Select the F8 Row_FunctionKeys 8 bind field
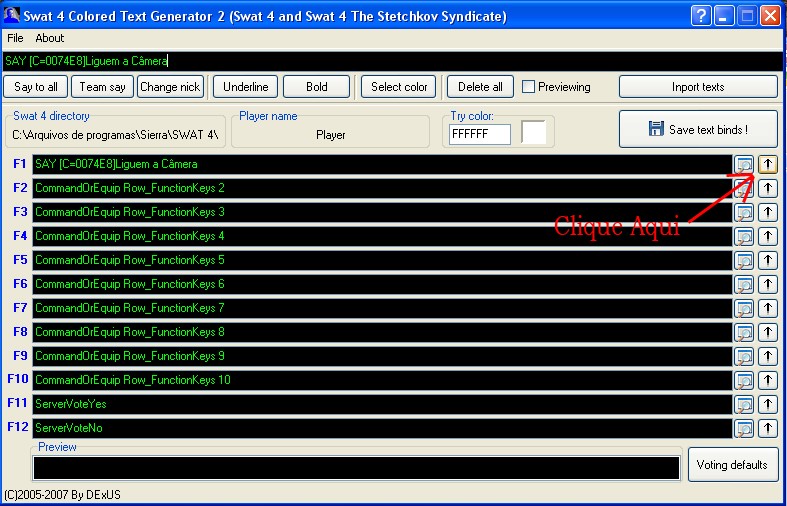 coord(382,332)
